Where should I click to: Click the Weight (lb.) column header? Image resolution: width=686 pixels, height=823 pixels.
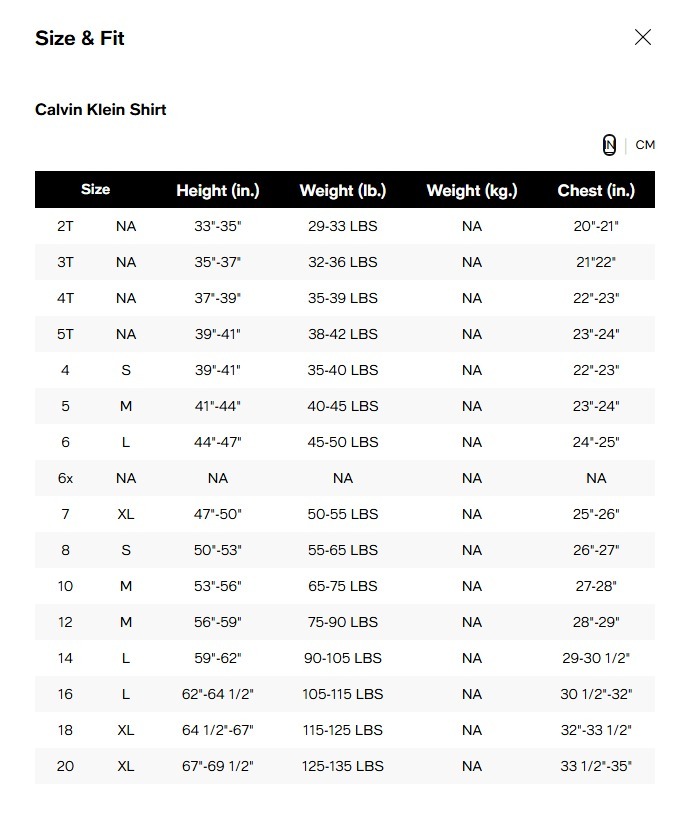[342, 190]
